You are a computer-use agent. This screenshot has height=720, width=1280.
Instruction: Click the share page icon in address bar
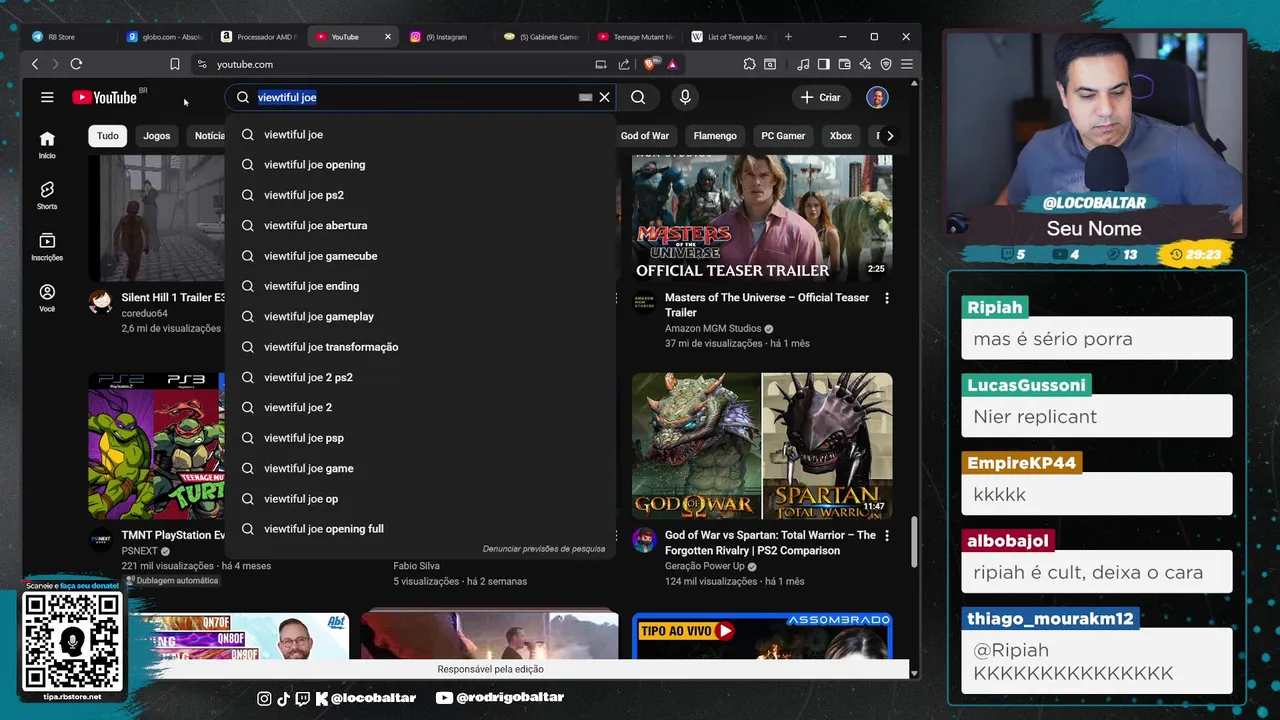624,64
